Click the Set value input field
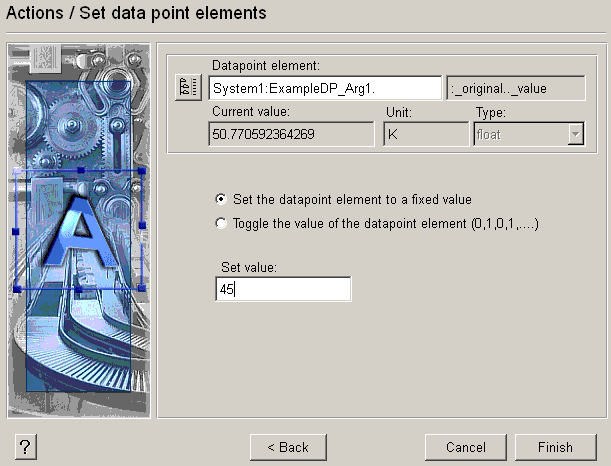This screenshot has width=611, height=466. (x=283, y=290)
